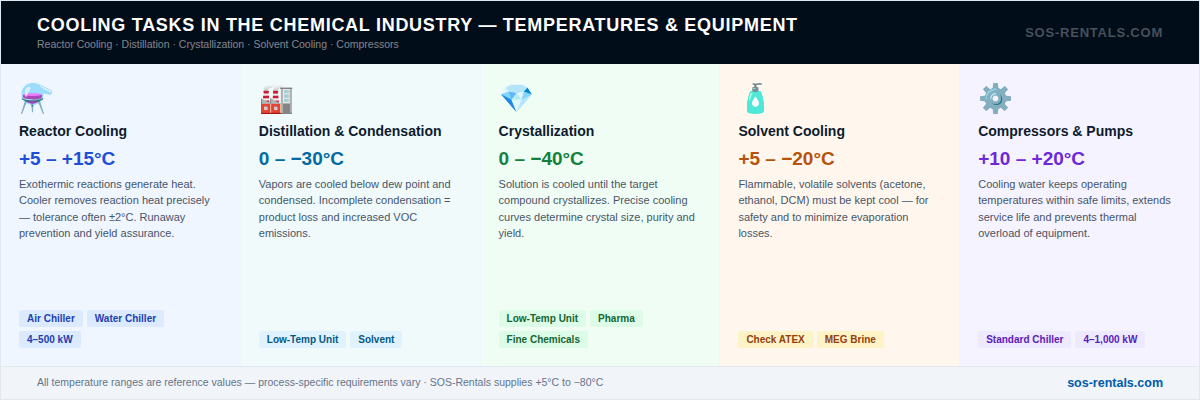Click the Crystallization gem icon
This screenshot has height=400, width=1200.
pyautogui.click(x=515, y=98)
